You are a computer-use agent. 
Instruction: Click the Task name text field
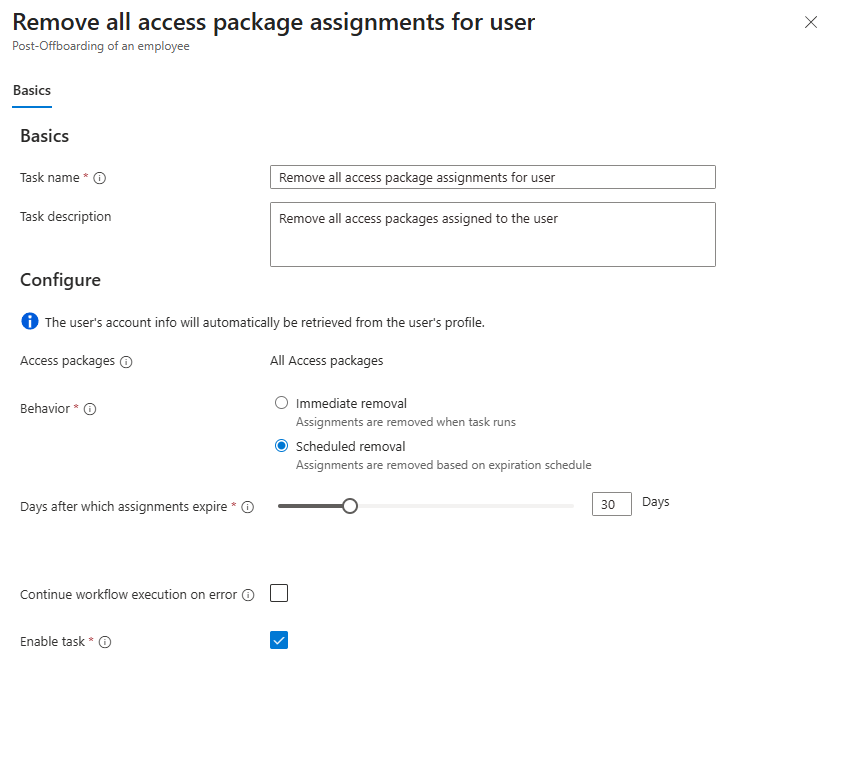pos(492,177)
